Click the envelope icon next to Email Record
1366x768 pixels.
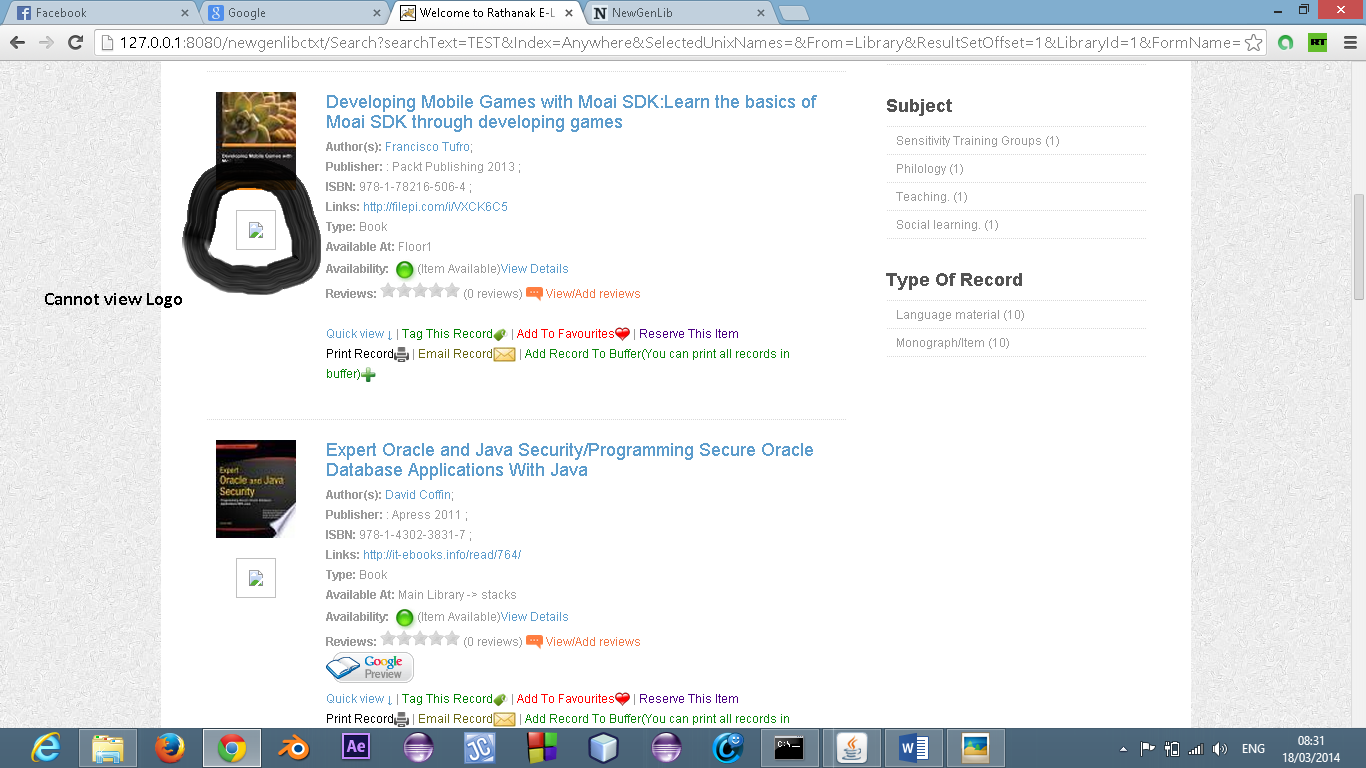(504, 355)
